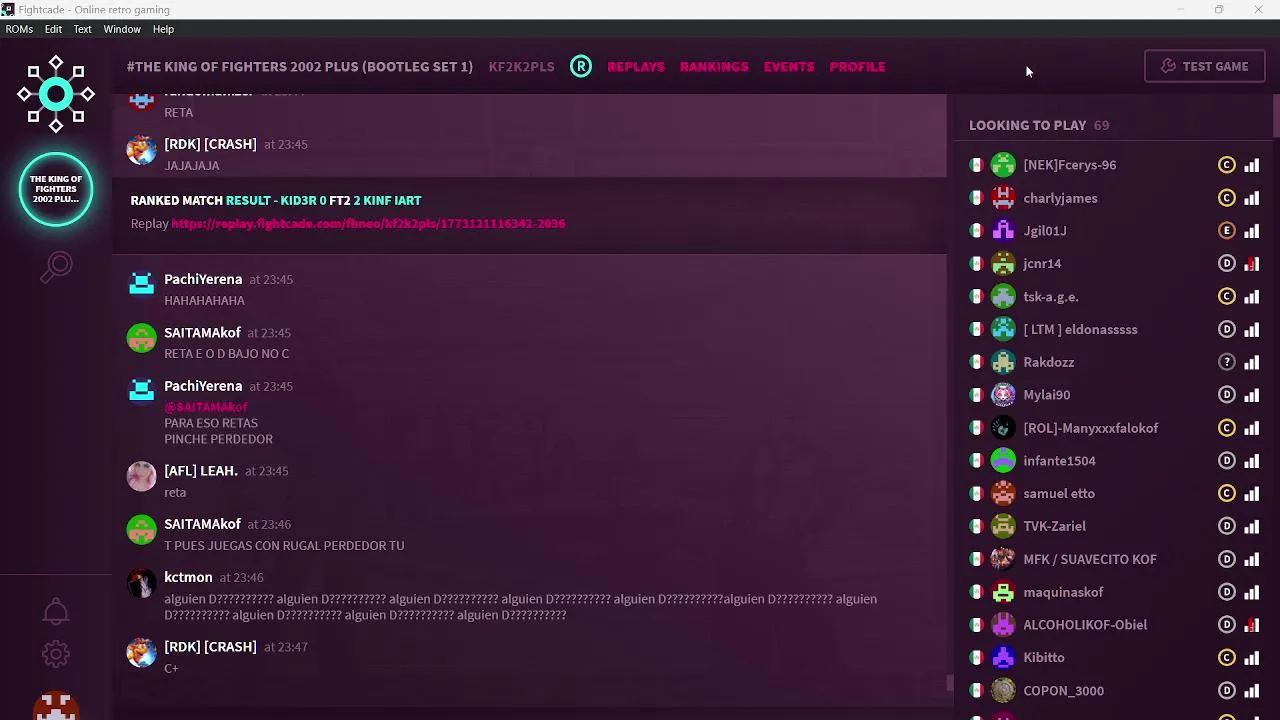Click the rank D badge of TVK-Zariel

pos(1227,526)
